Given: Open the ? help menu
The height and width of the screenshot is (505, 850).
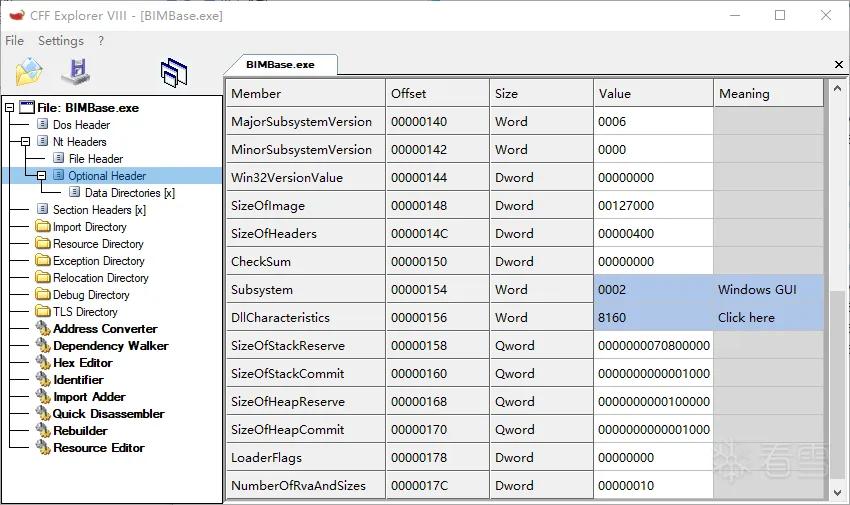Looking at the screenshot, I should [101, 41].
